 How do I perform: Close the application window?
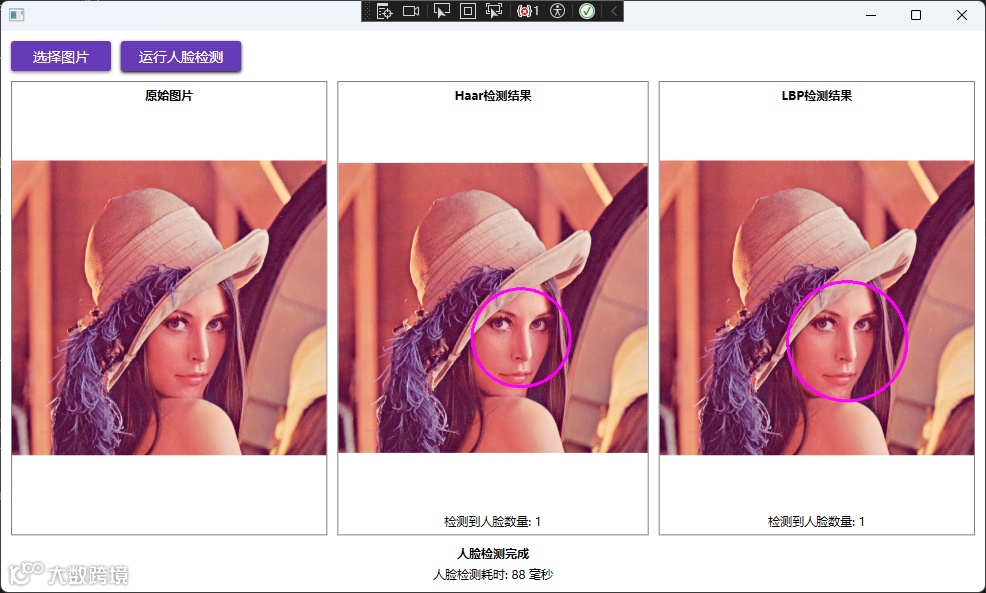[x=961, y=15]
